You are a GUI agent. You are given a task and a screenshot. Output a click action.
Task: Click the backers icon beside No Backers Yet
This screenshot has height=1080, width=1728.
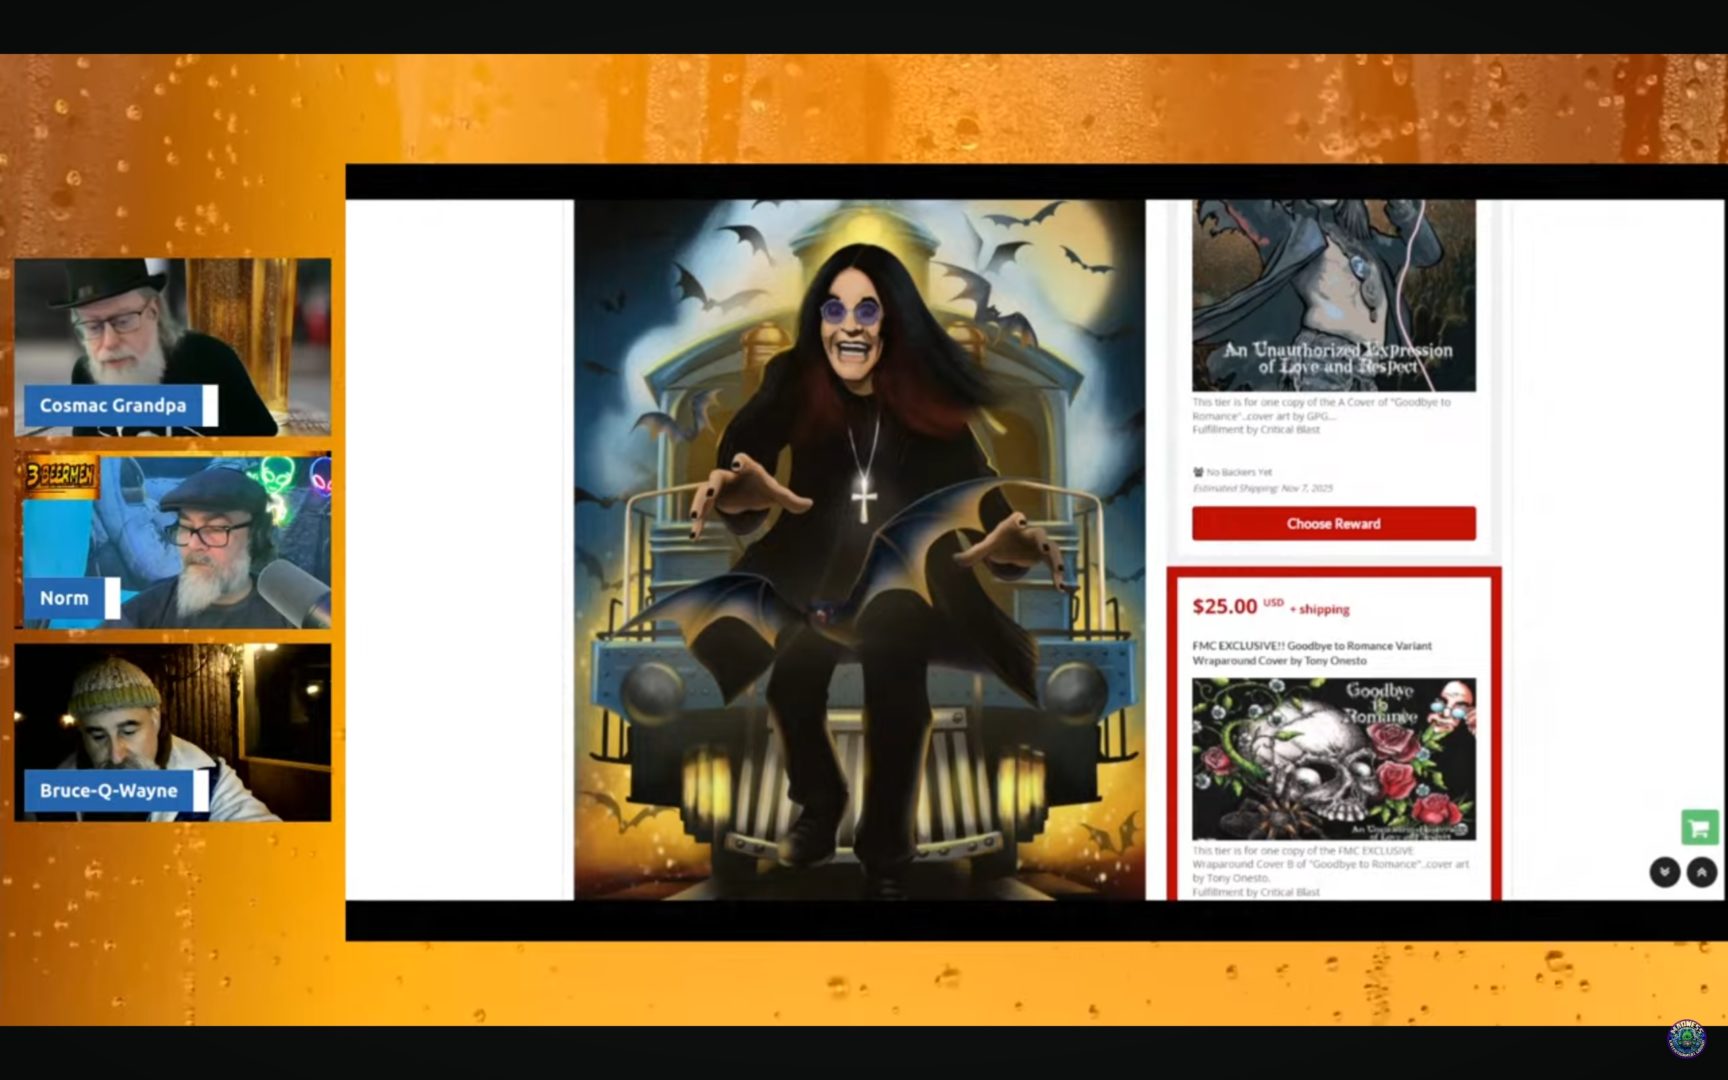tap(1198, 472)
